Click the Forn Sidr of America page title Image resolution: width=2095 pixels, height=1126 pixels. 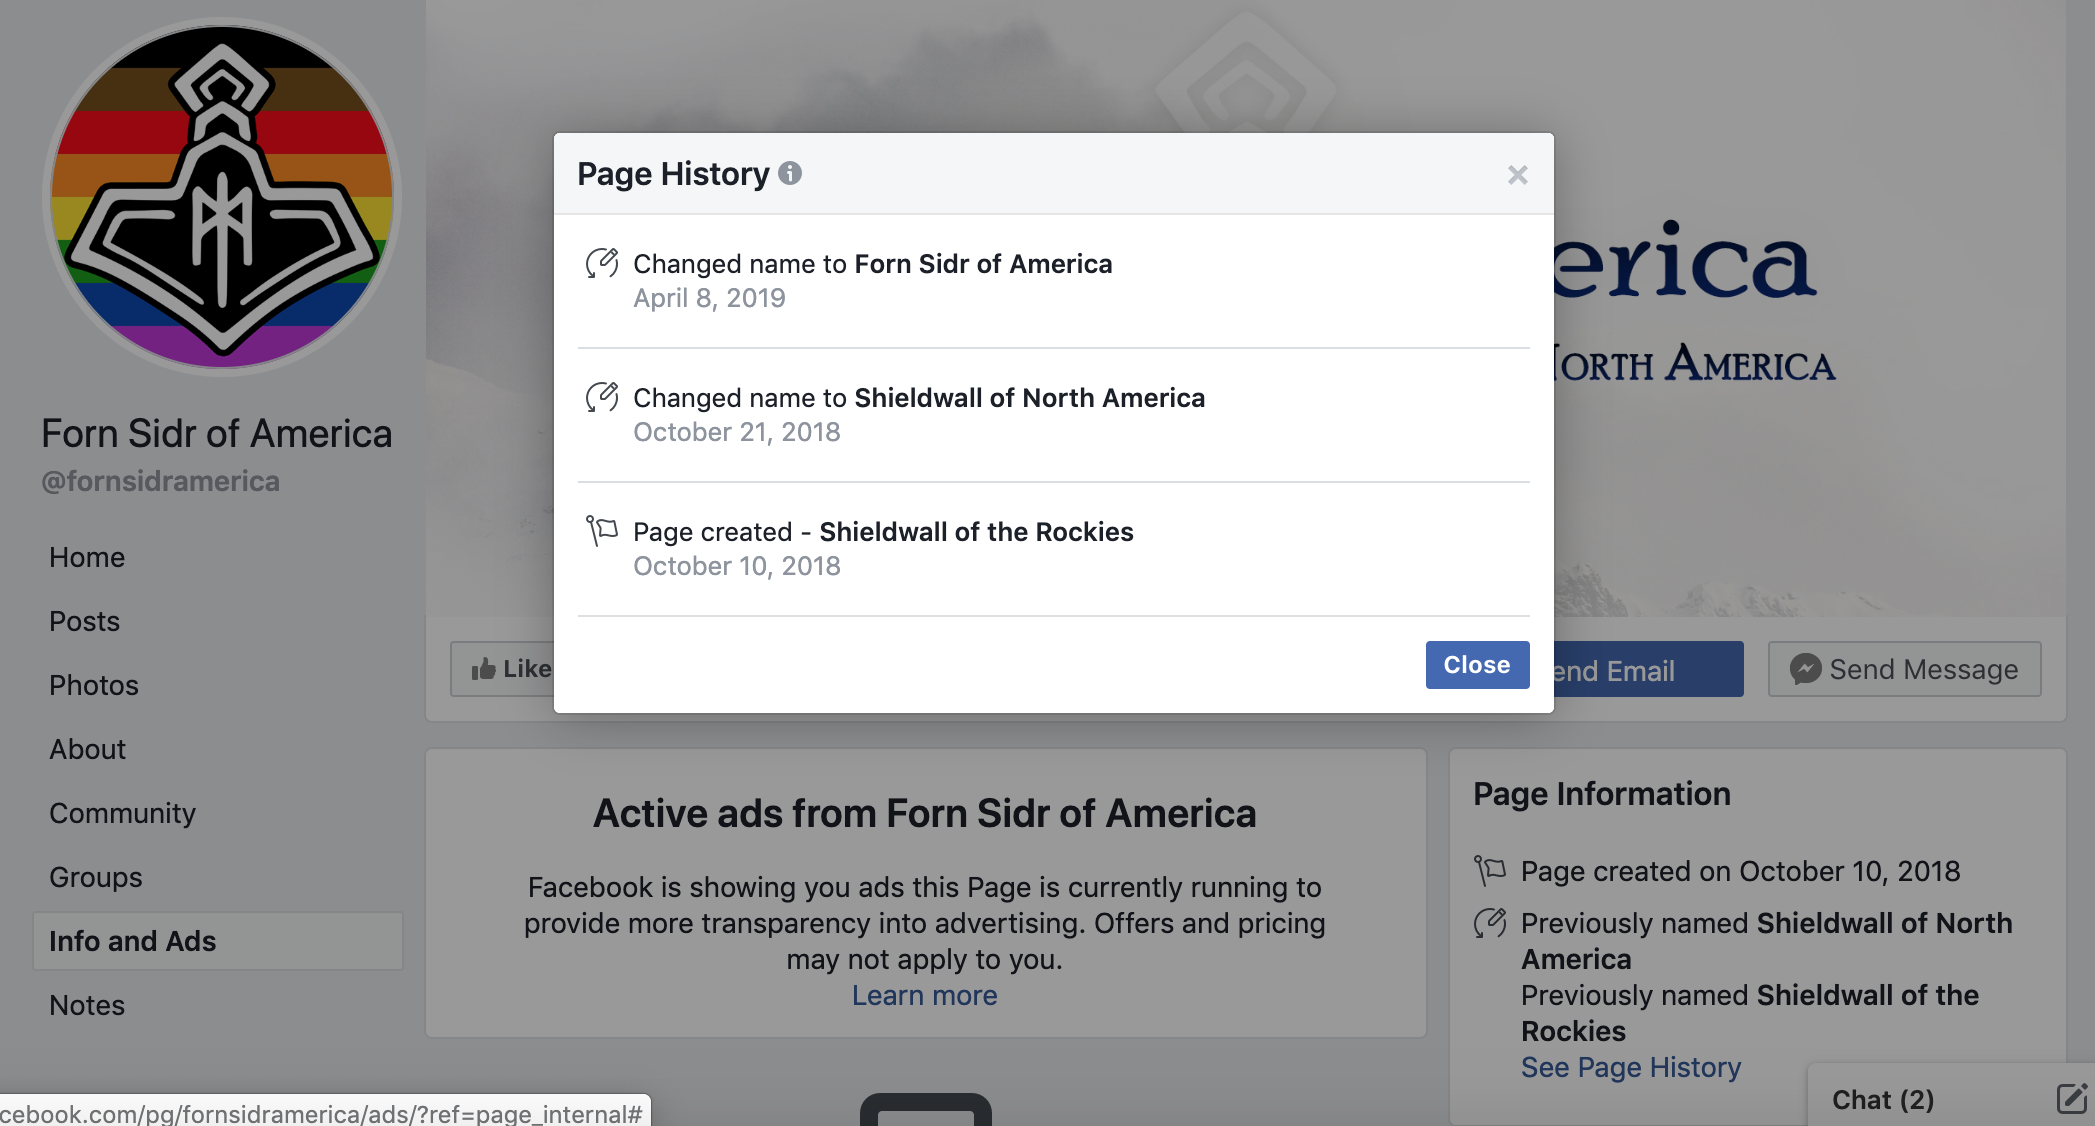click(x=217, y=434)
